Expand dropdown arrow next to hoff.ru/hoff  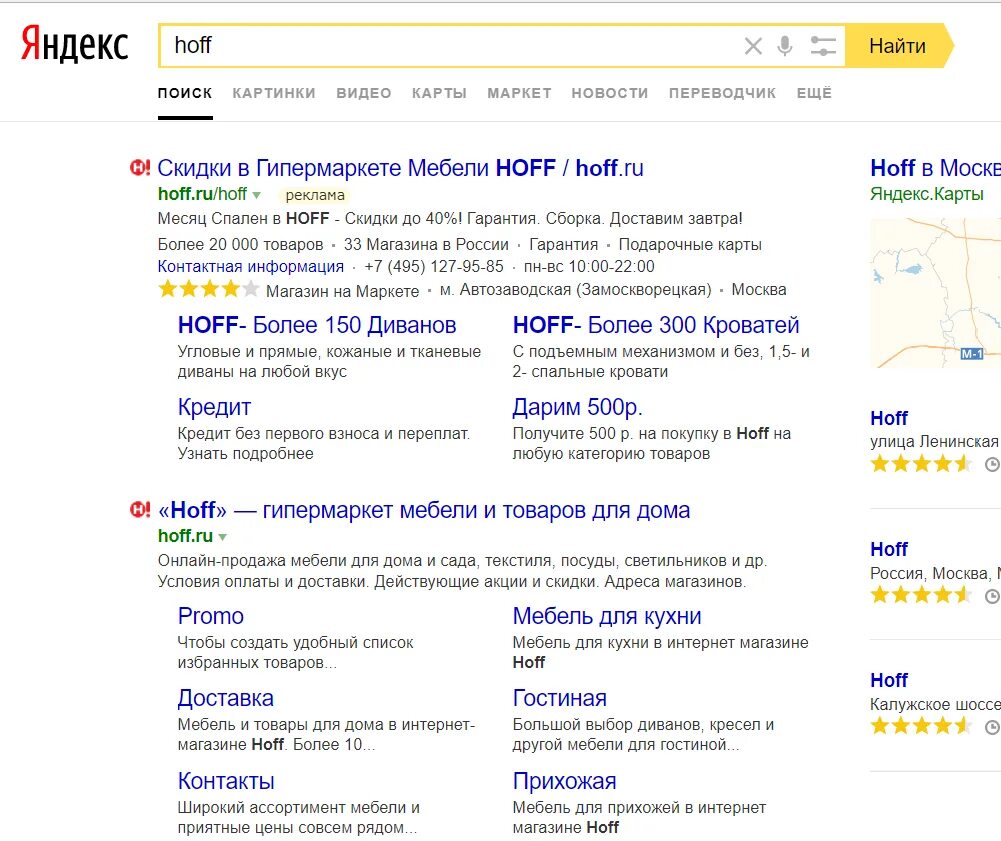[x=257, y=195]
